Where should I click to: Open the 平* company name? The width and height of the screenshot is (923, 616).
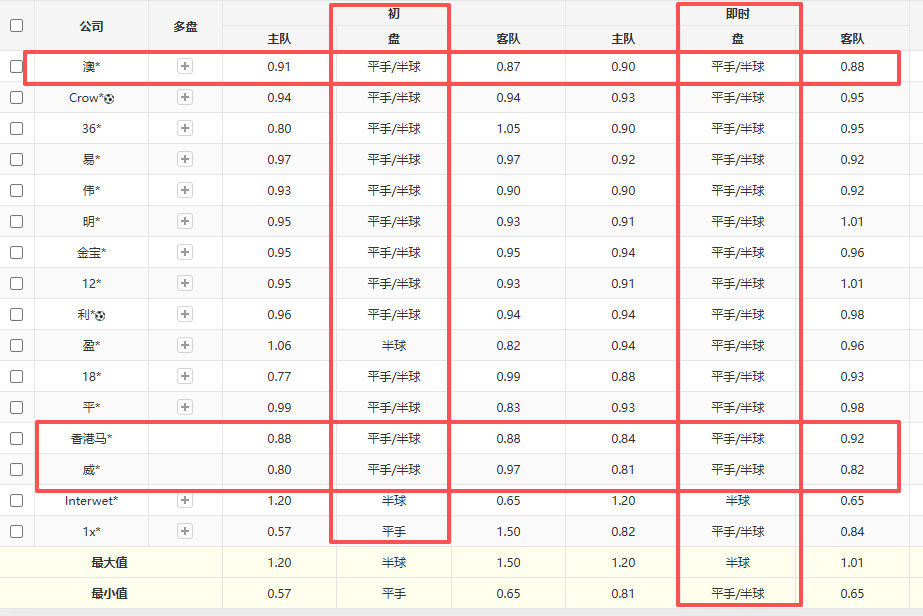click(91, 408)
